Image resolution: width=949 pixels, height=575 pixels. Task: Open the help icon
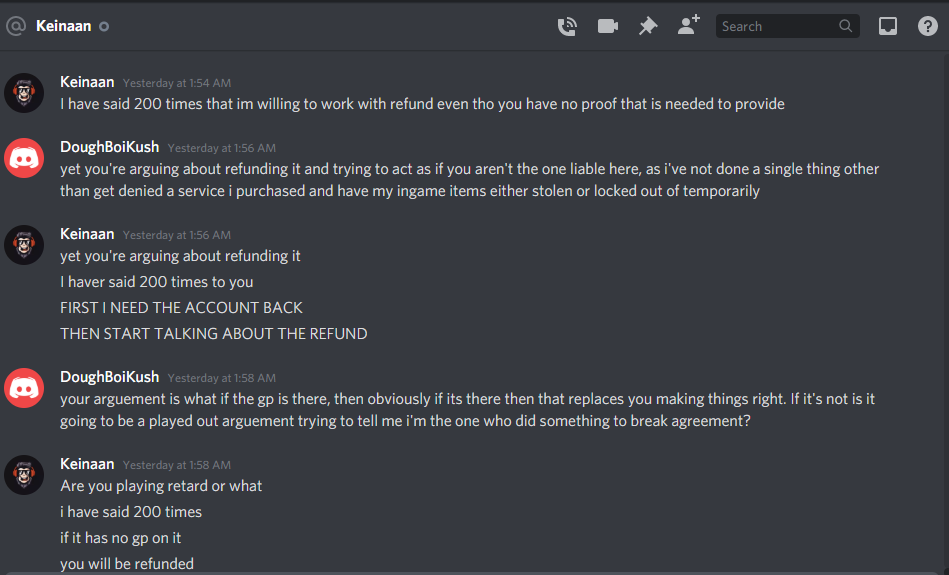tap(928, 26)
